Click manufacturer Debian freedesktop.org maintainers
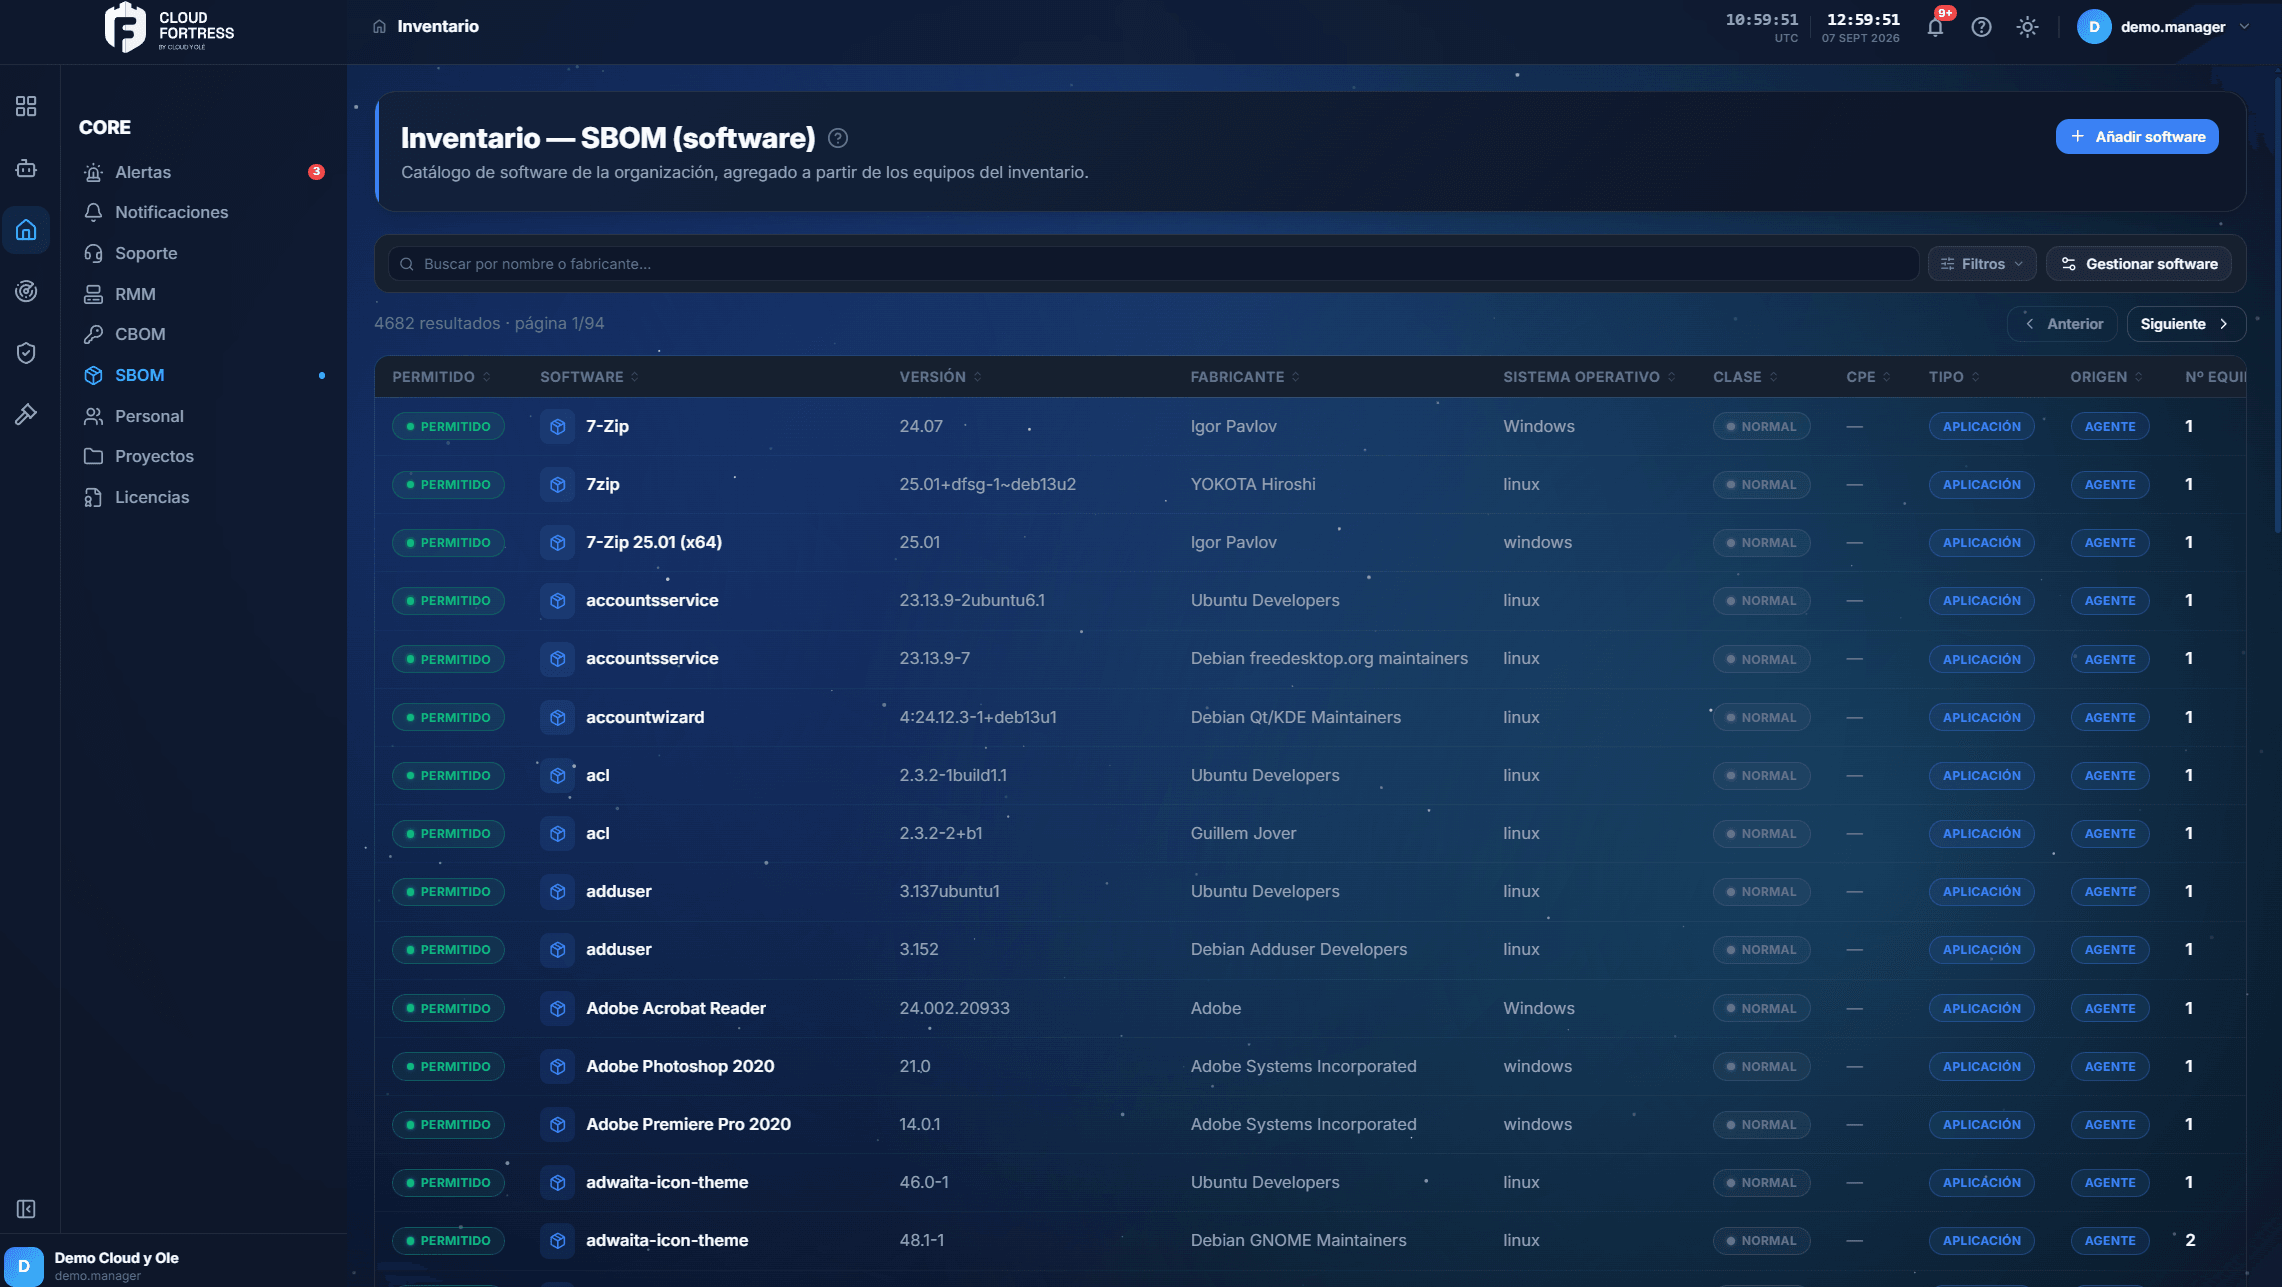Image resolution: width=2282 pixels, height=1287 pixels. click(x=1329, y=658)
